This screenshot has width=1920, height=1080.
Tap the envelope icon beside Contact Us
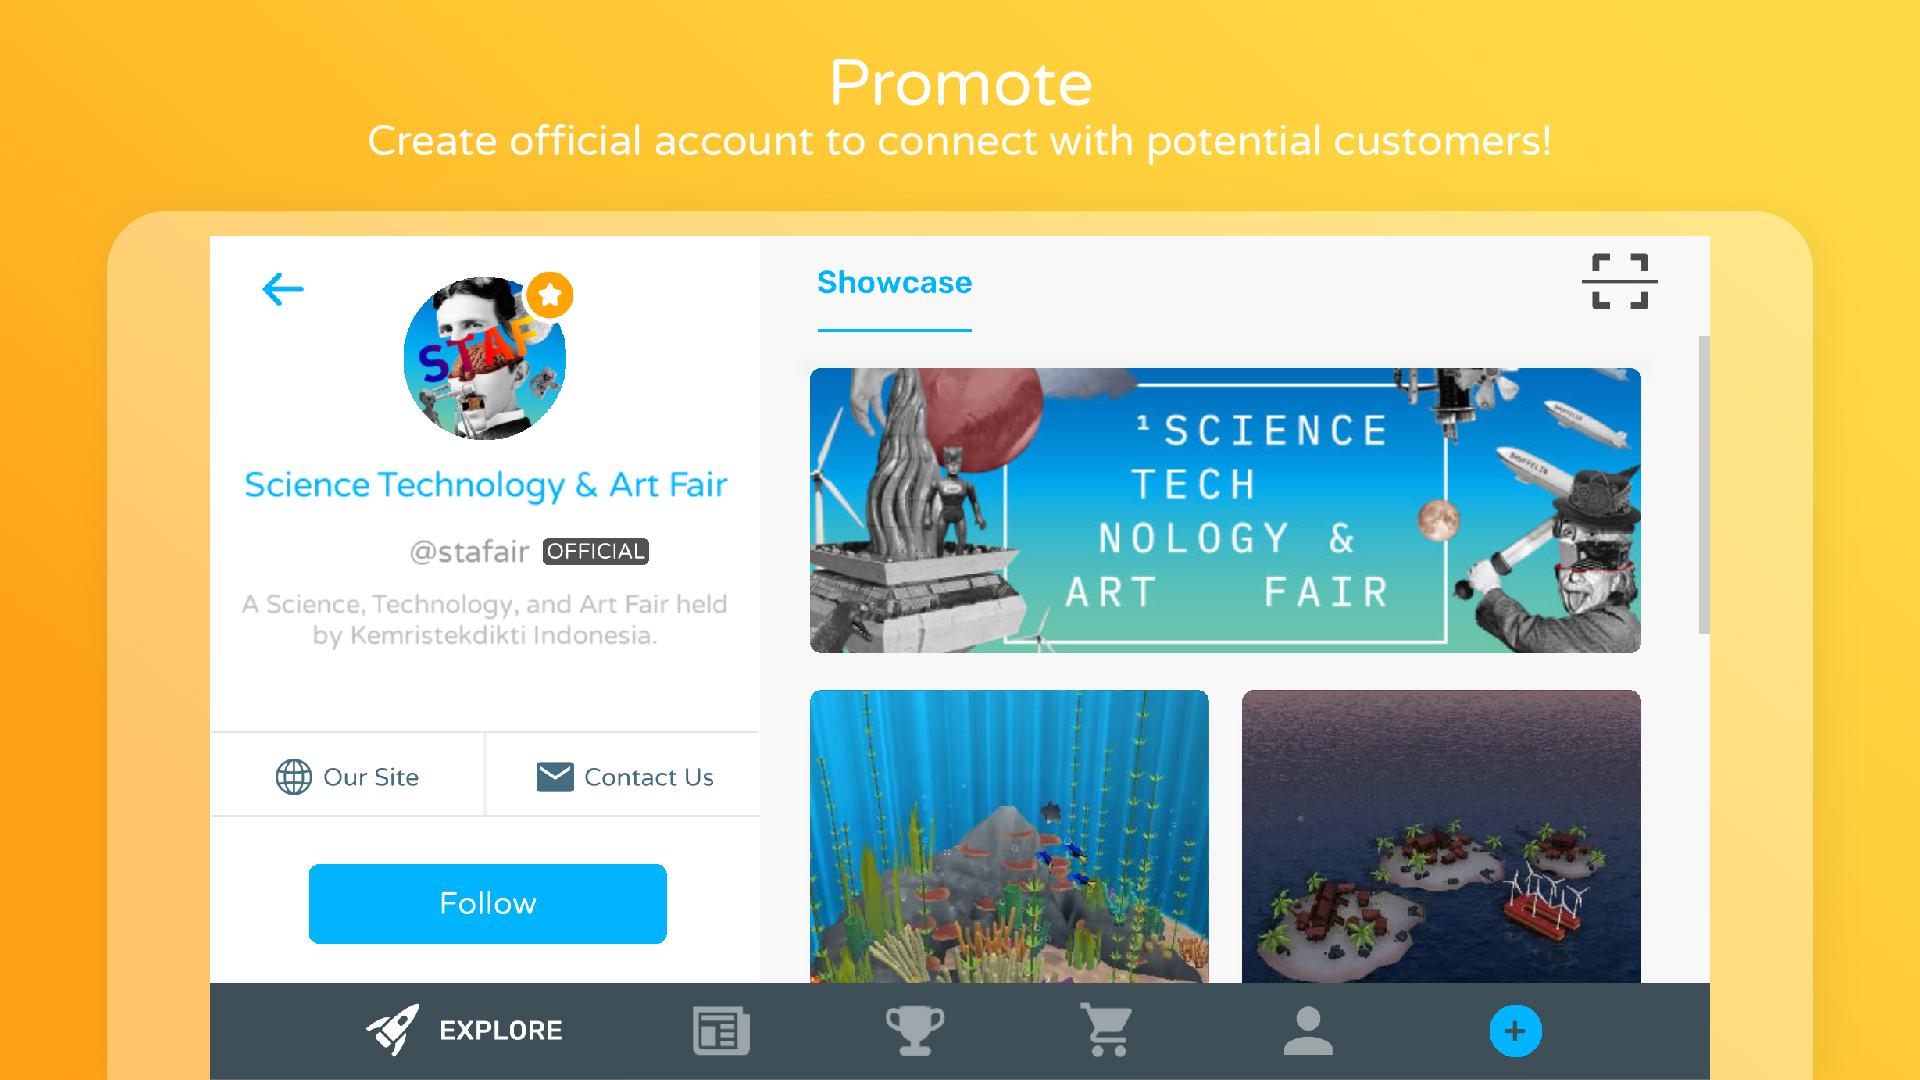[553, 775]
